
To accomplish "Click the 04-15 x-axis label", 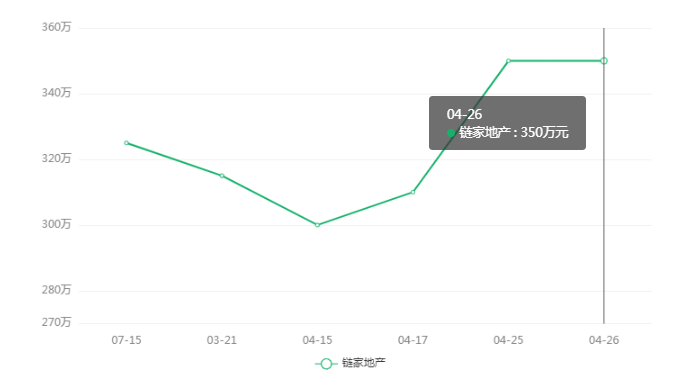I will click(x=317, y=340).
